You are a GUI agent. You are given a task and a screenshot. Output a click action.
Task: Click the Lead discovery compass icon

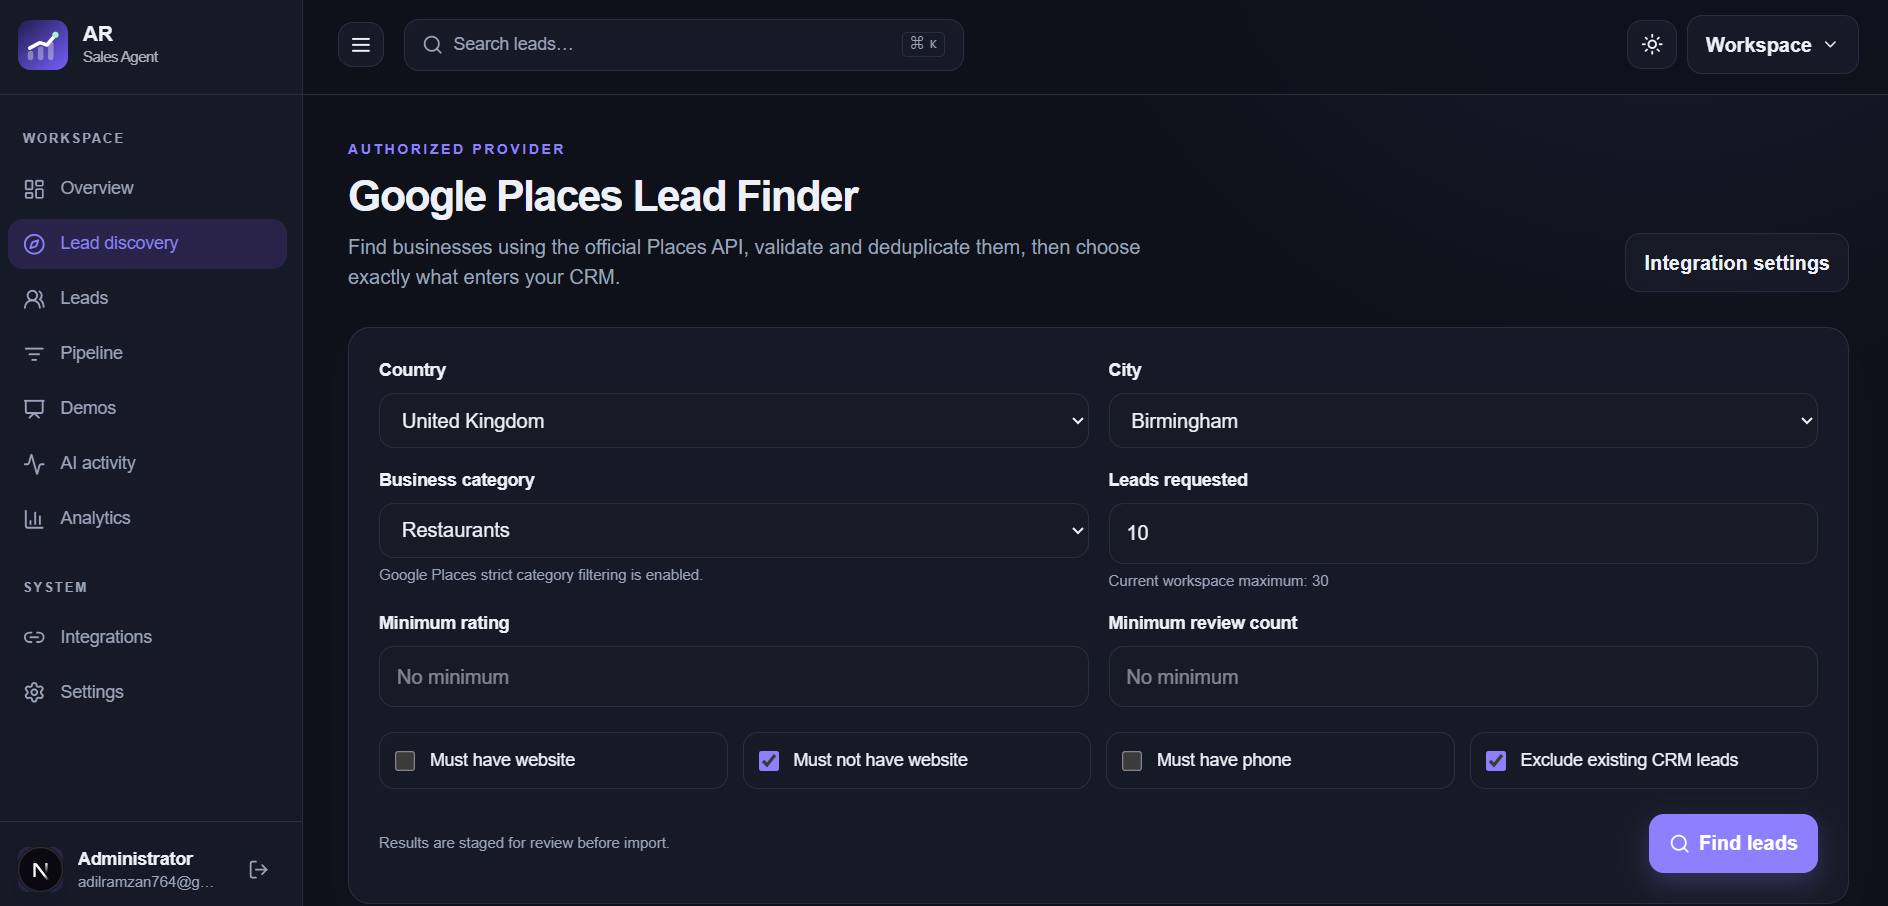click(34, 244)
